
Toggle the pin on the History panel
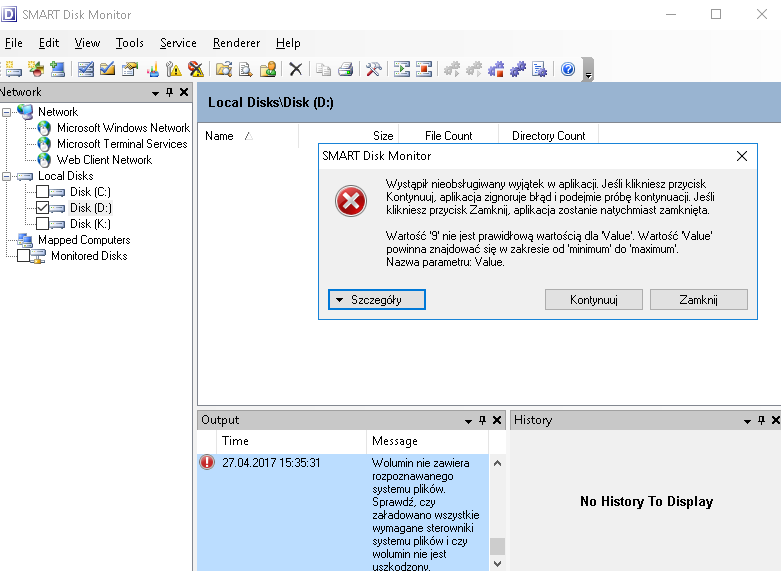point(761,420)
